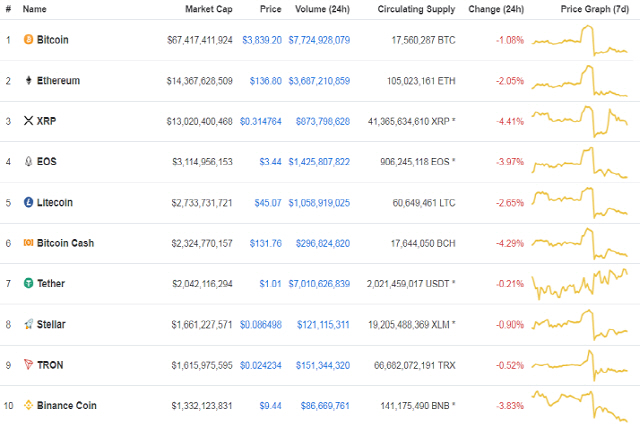Select supply value 66,682,072,191 TRX
The image size is (640, 425).
pyautogui.click(x=415, y=365)
